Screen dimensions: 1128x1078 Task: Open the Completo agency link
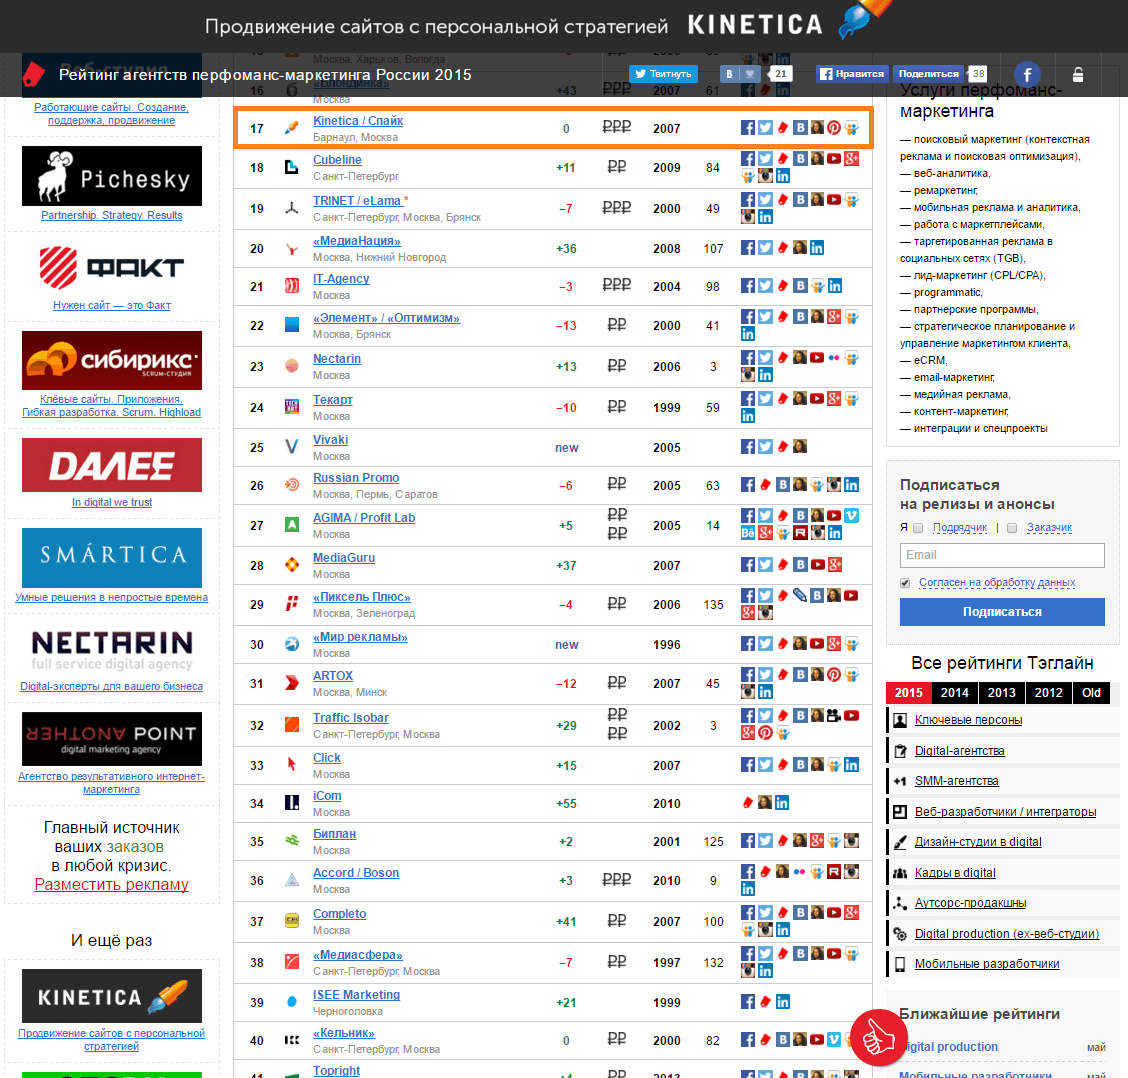[339, 913]
